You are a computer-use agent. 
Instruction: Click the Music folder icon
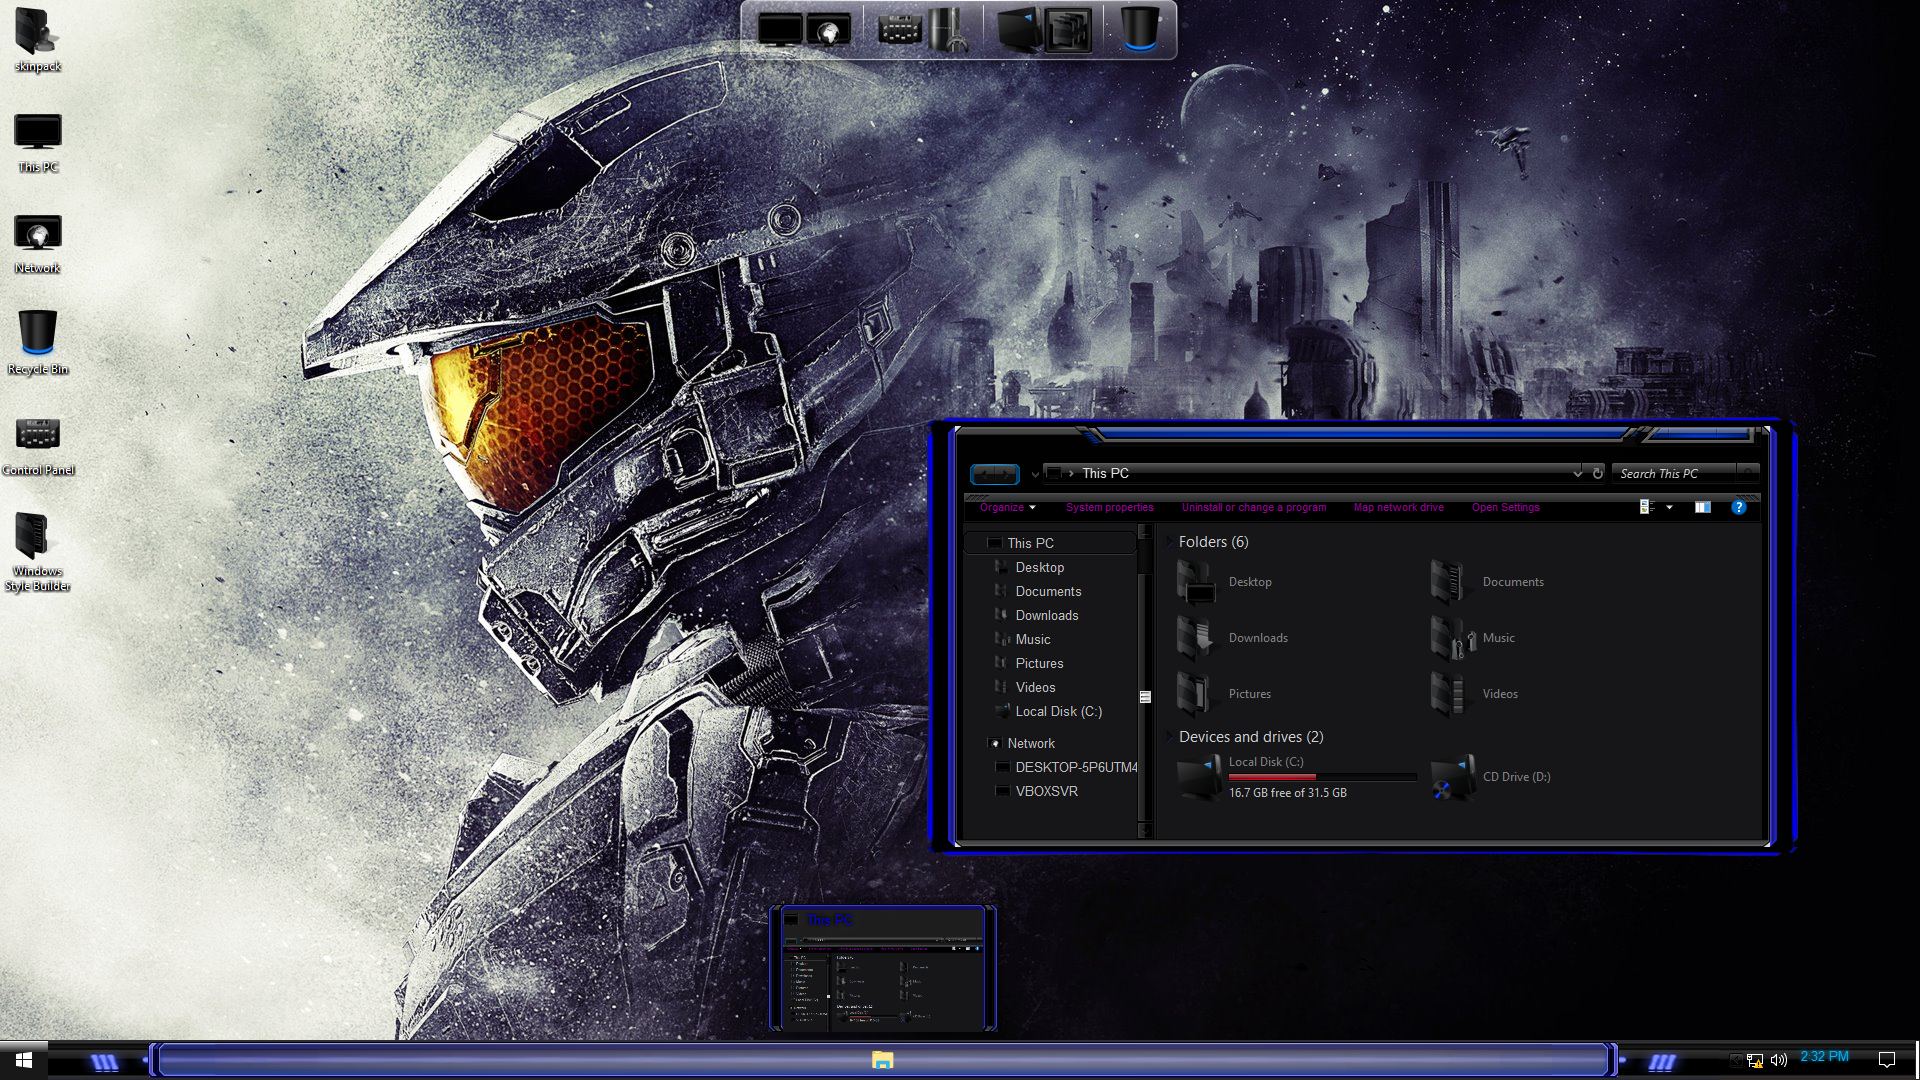[x=1451, y=638]
